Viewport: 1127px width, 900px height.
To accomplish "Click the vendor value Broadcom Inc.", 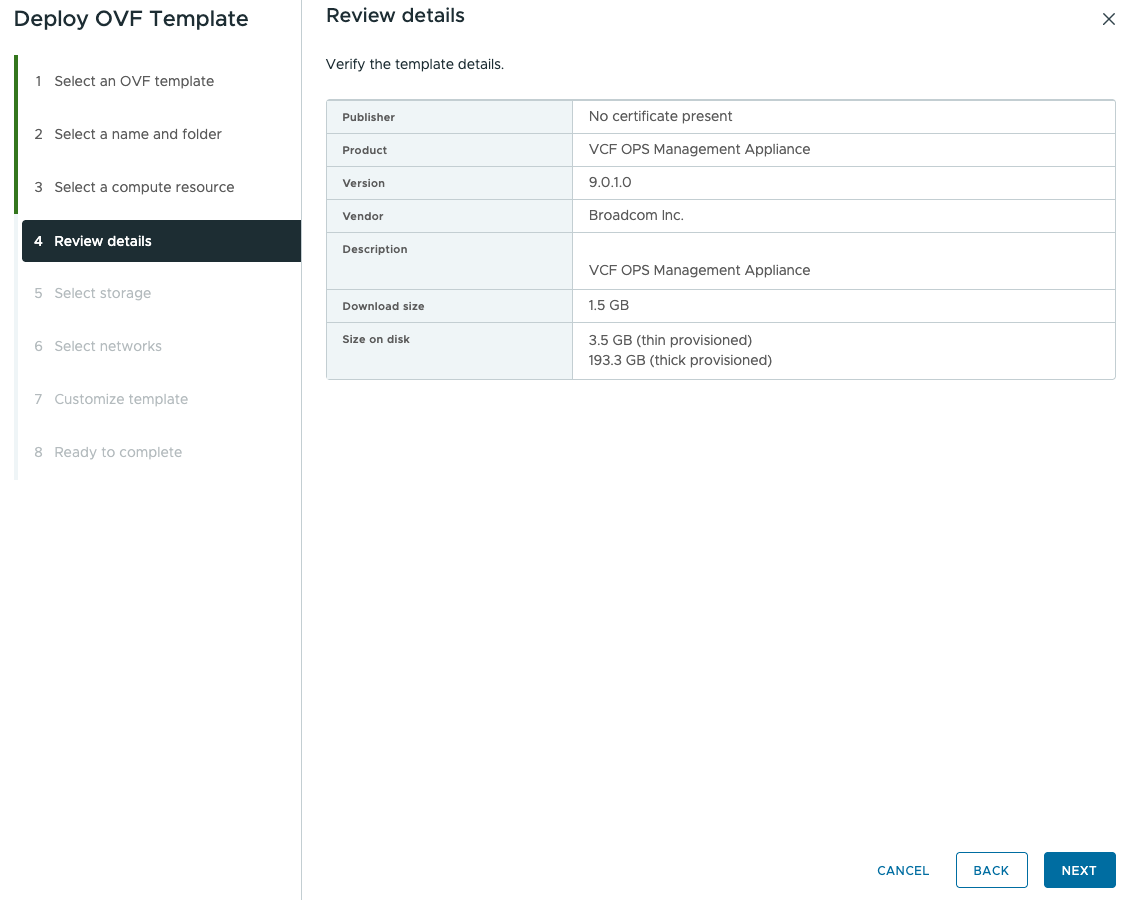I will [636, 215].
